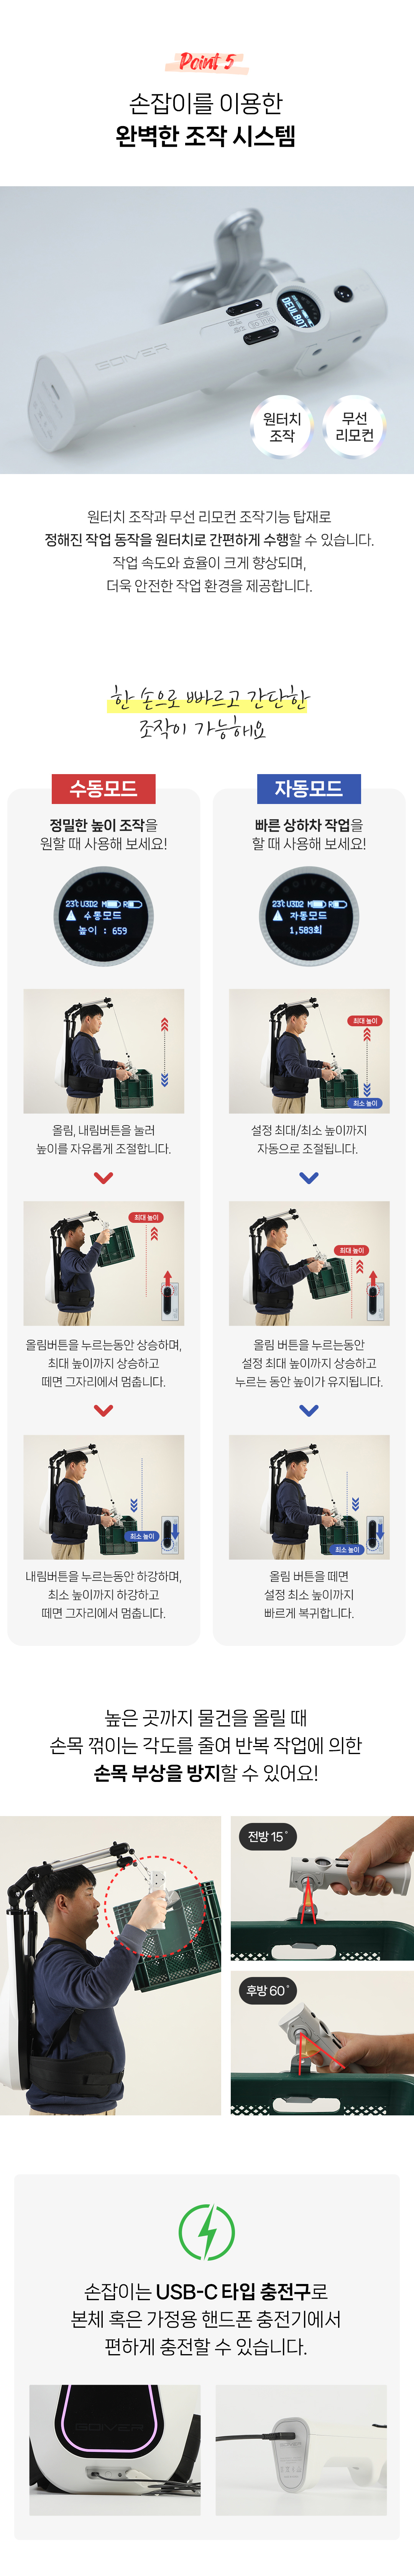Select the blue 자동모드 tab label
Screen dimensions: 414x2576
pos(309,788)
